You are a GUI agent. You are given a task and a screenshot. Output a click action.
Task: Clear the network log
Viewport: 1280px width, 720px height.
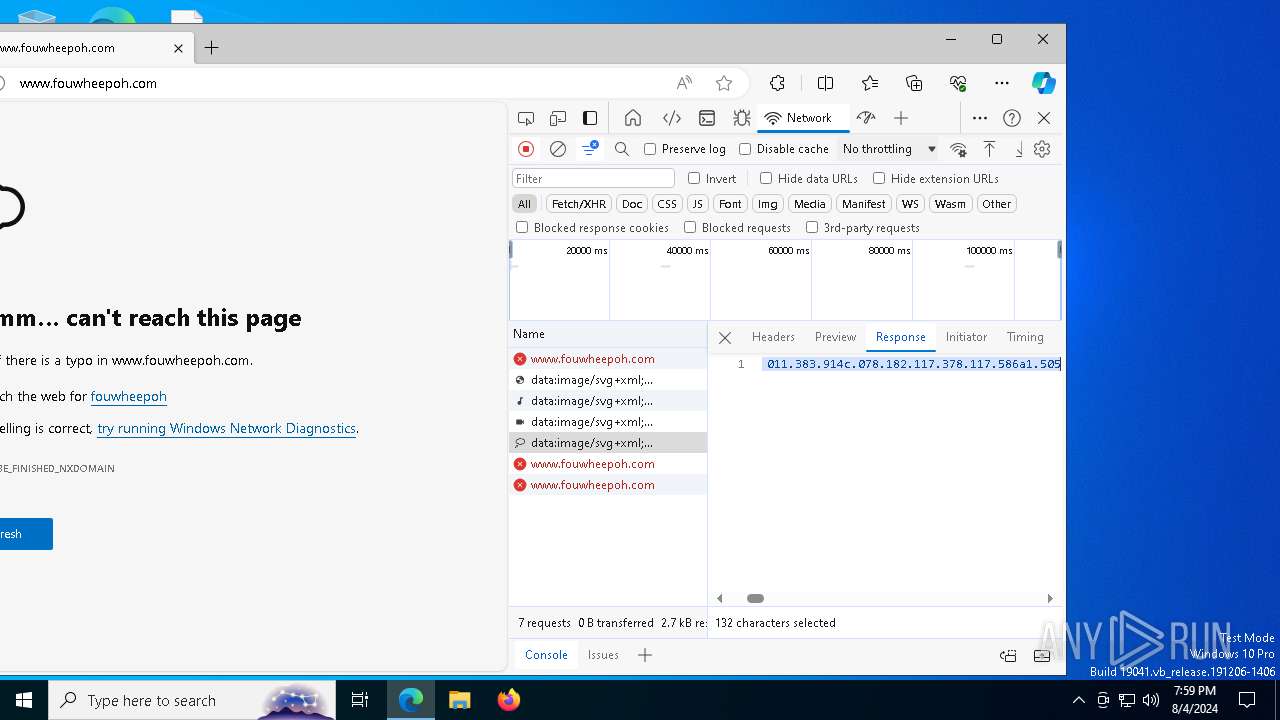(x=558, y=149)
